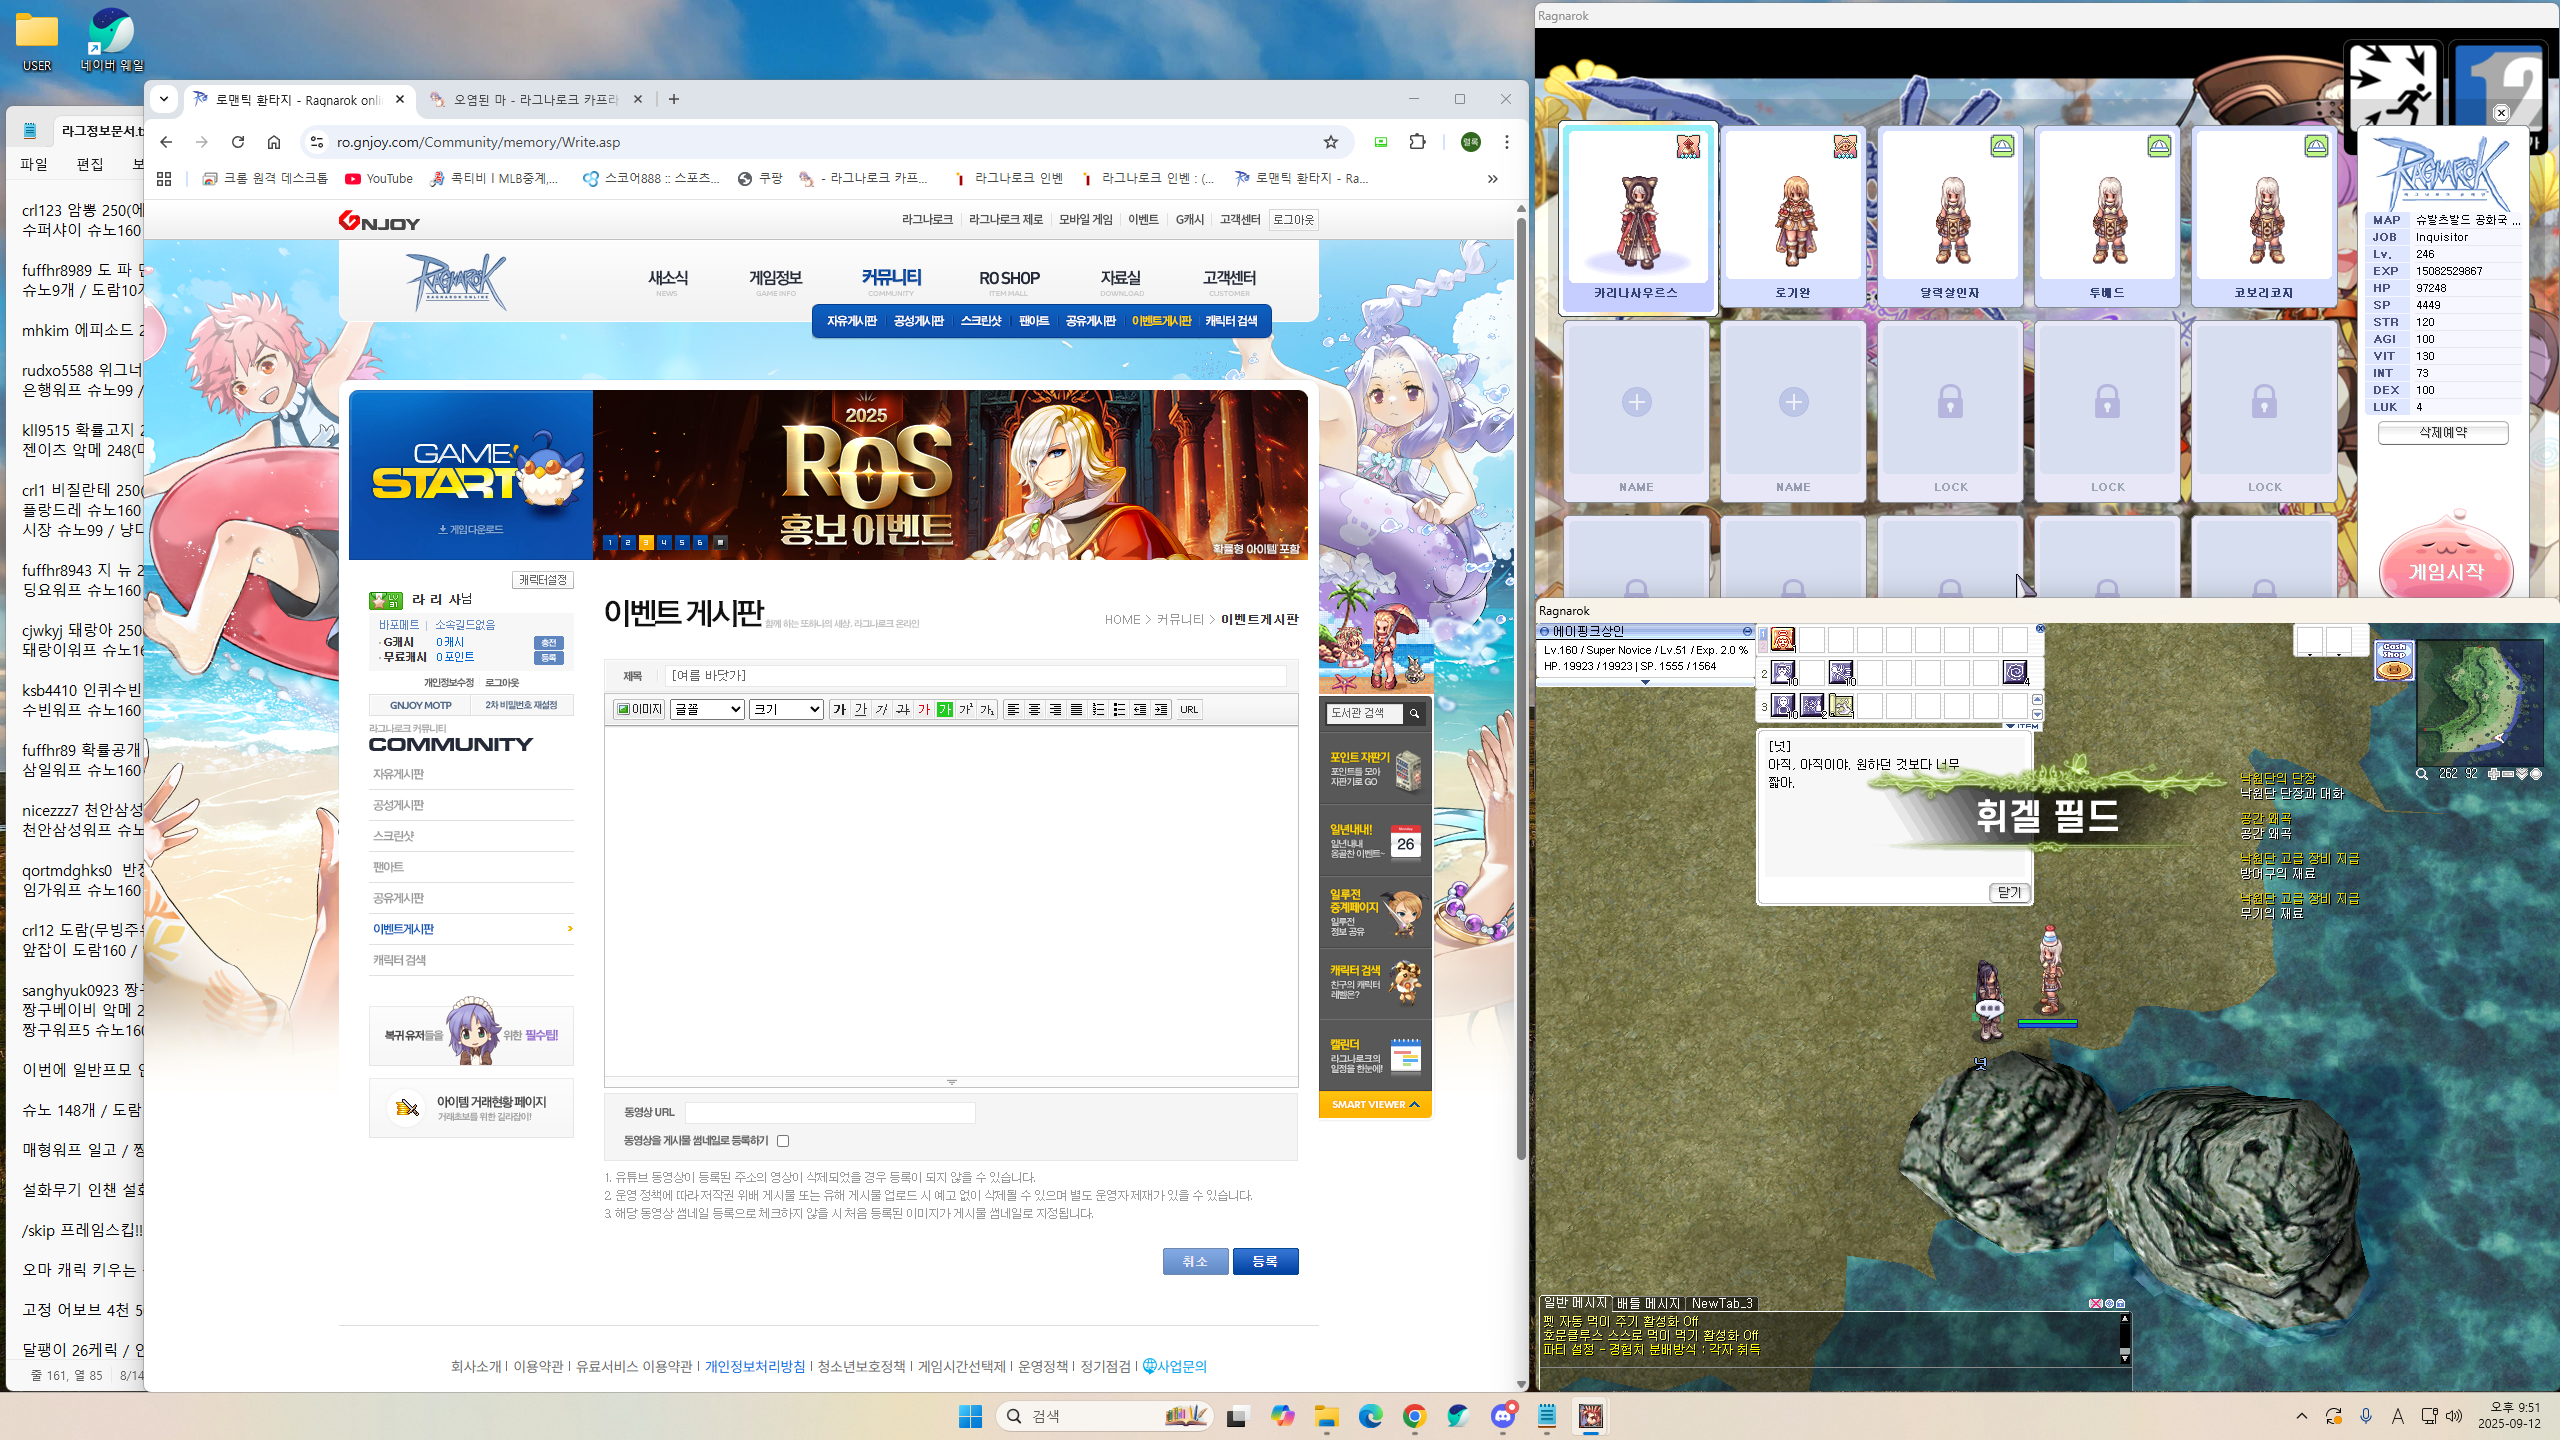This screenshot has height=1440, width=2560.
Task: Click the 삭제예약 button in Ragnarok
Action: click(2443, 433)
